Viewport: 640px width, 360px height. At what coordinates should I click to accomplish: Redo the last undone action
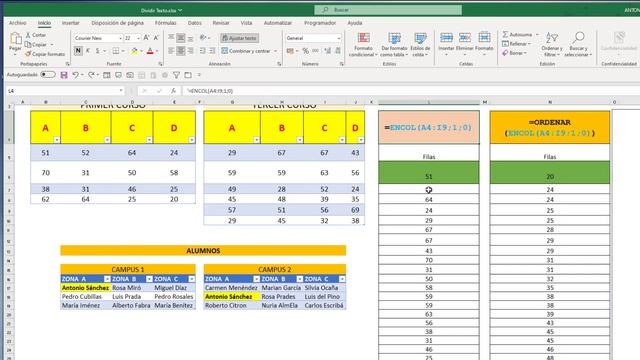point(91,75)
